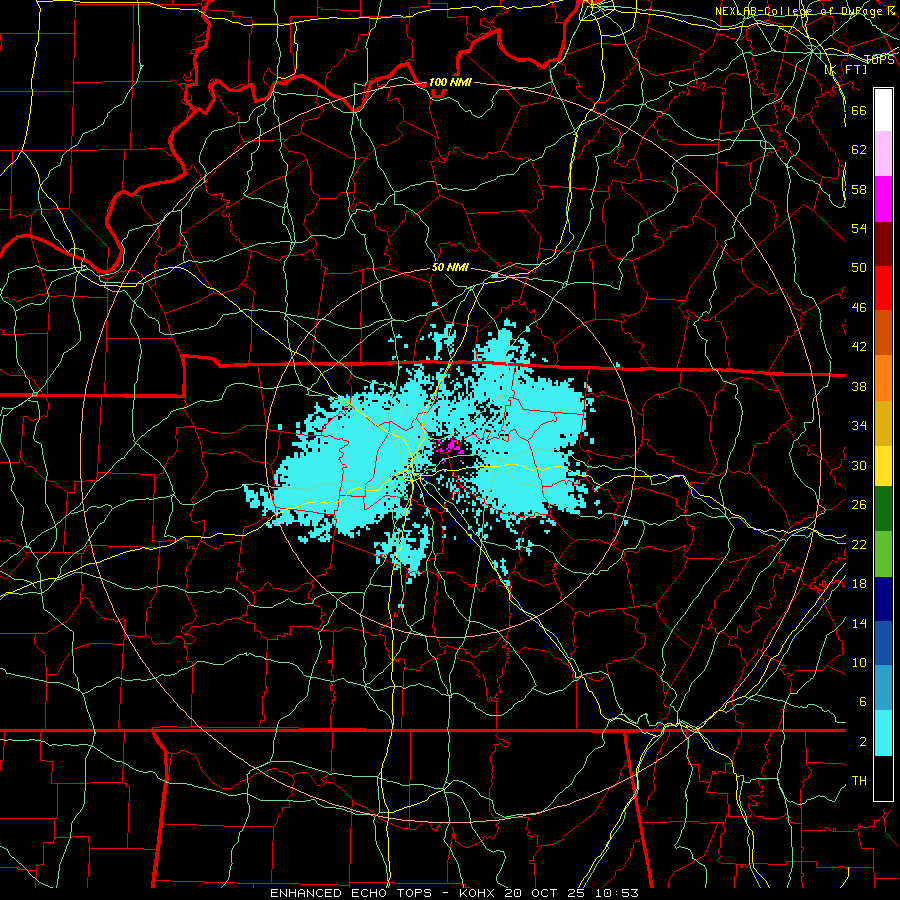This screenshot has height=900, width=900.
Task: Click the K FT units label
Action: coord(846,69)
